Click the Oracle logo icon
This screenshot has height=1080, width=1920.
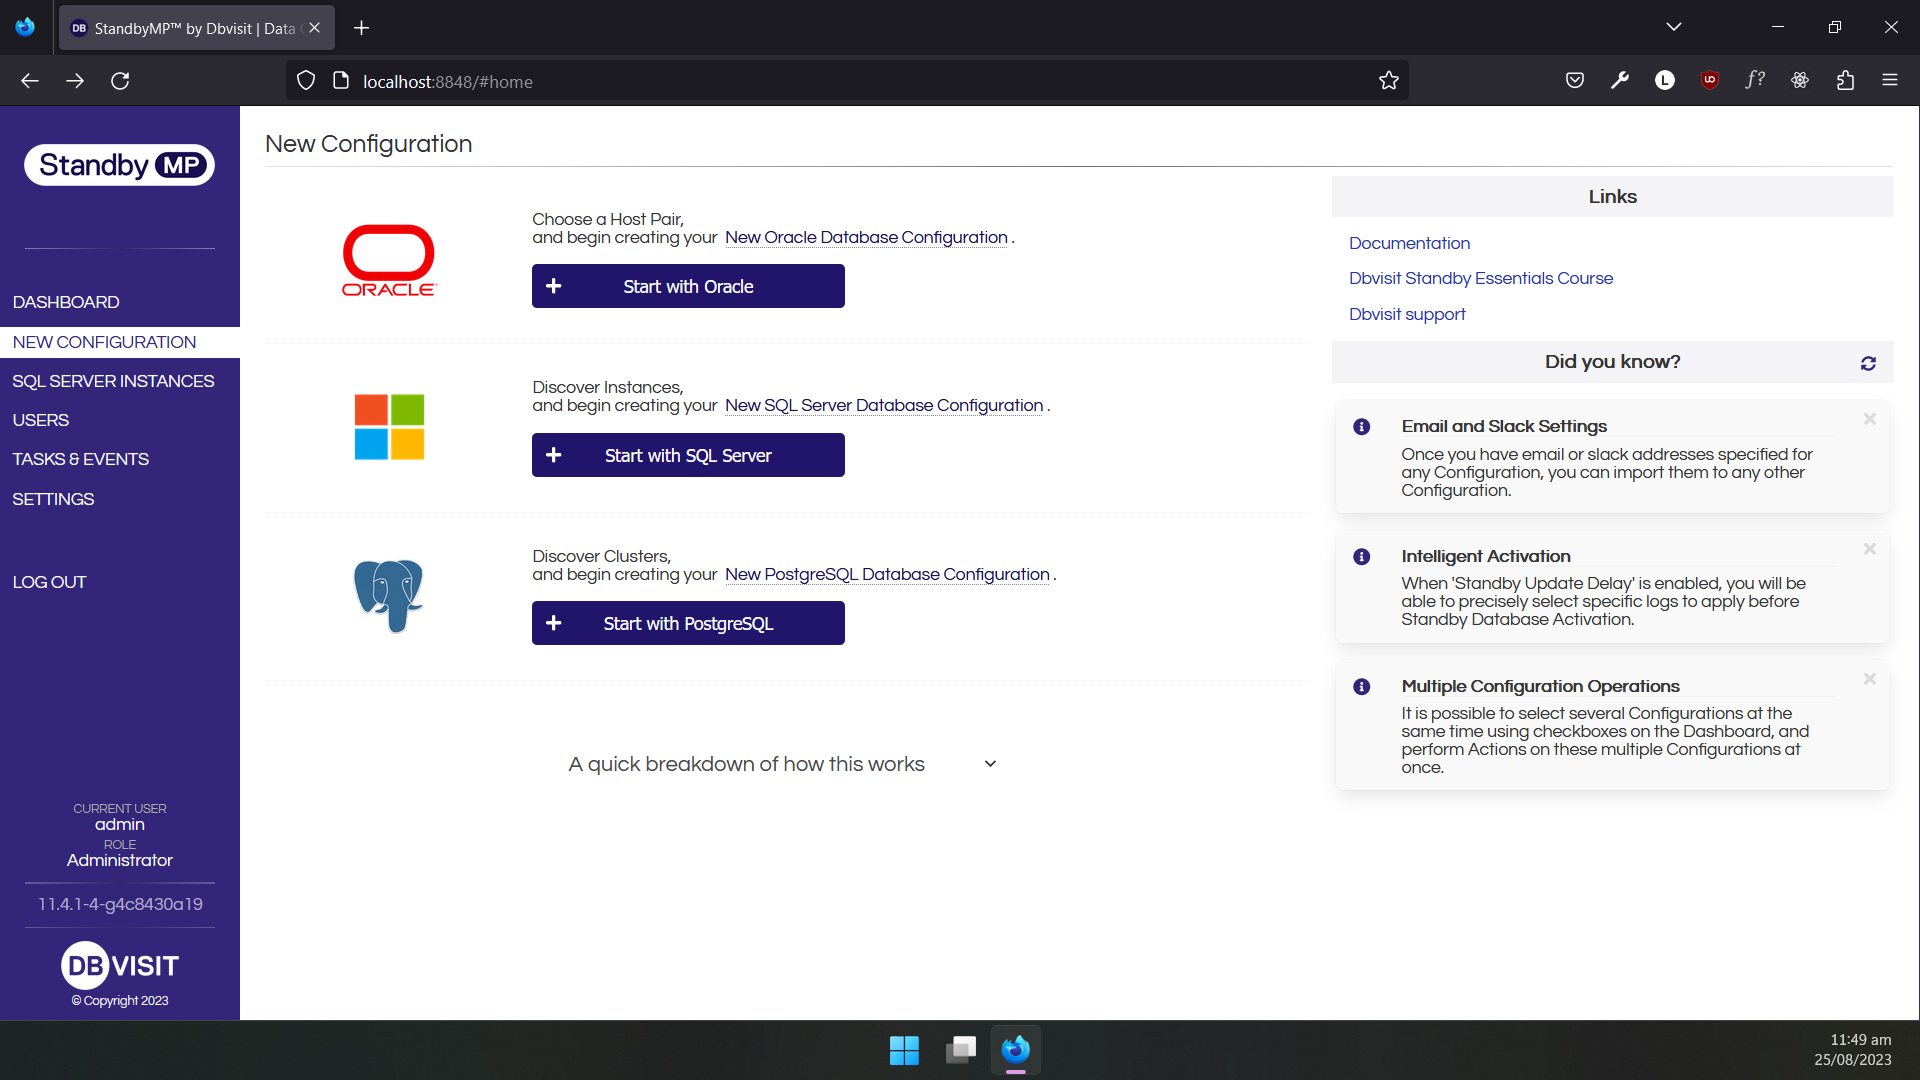pyautogui.click(x=389, y=260)
